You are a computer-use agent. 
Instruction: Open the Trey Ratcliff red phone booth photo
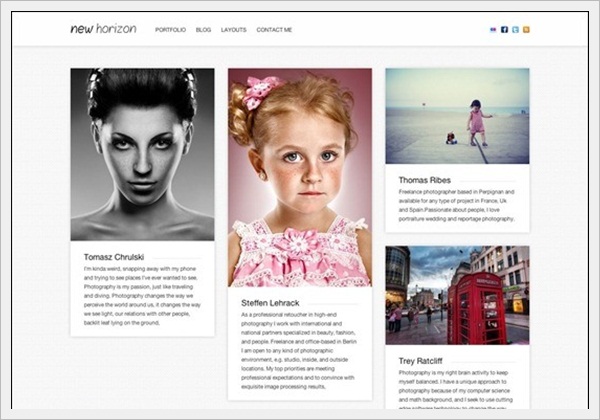point(457,295)
